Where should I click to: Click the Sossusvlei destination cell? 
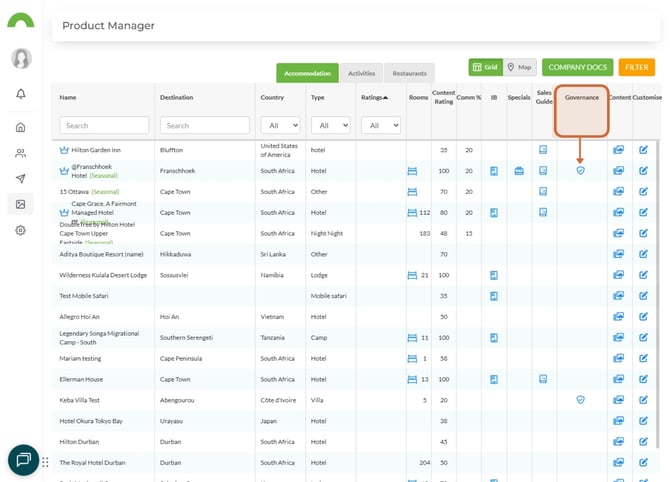click(174, 275)
